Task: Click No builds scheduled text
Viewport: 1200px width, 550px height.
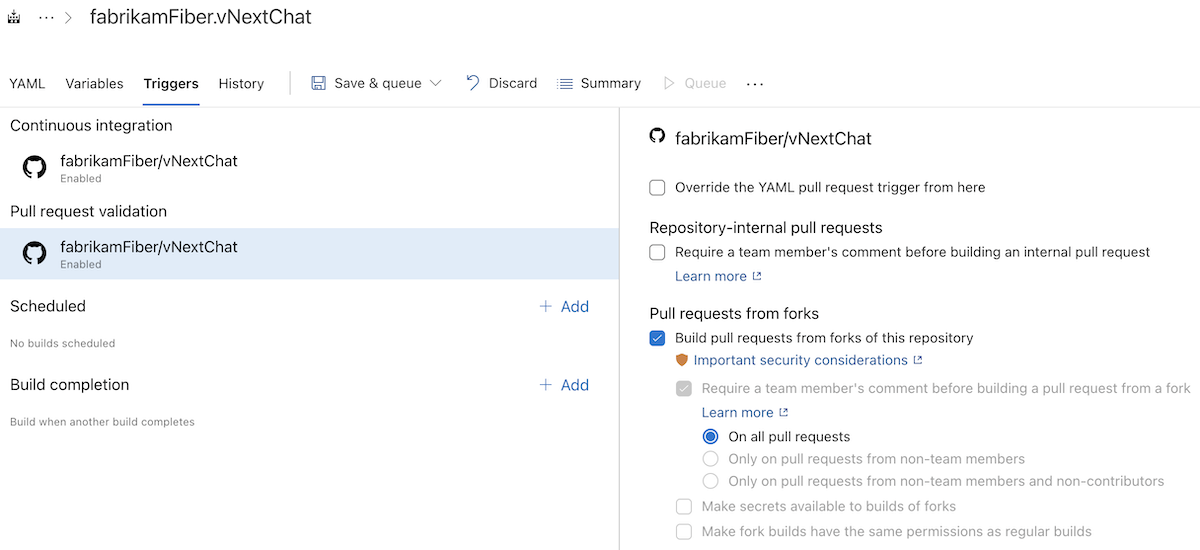Action: pyautogui.click(x=63, y=343)
